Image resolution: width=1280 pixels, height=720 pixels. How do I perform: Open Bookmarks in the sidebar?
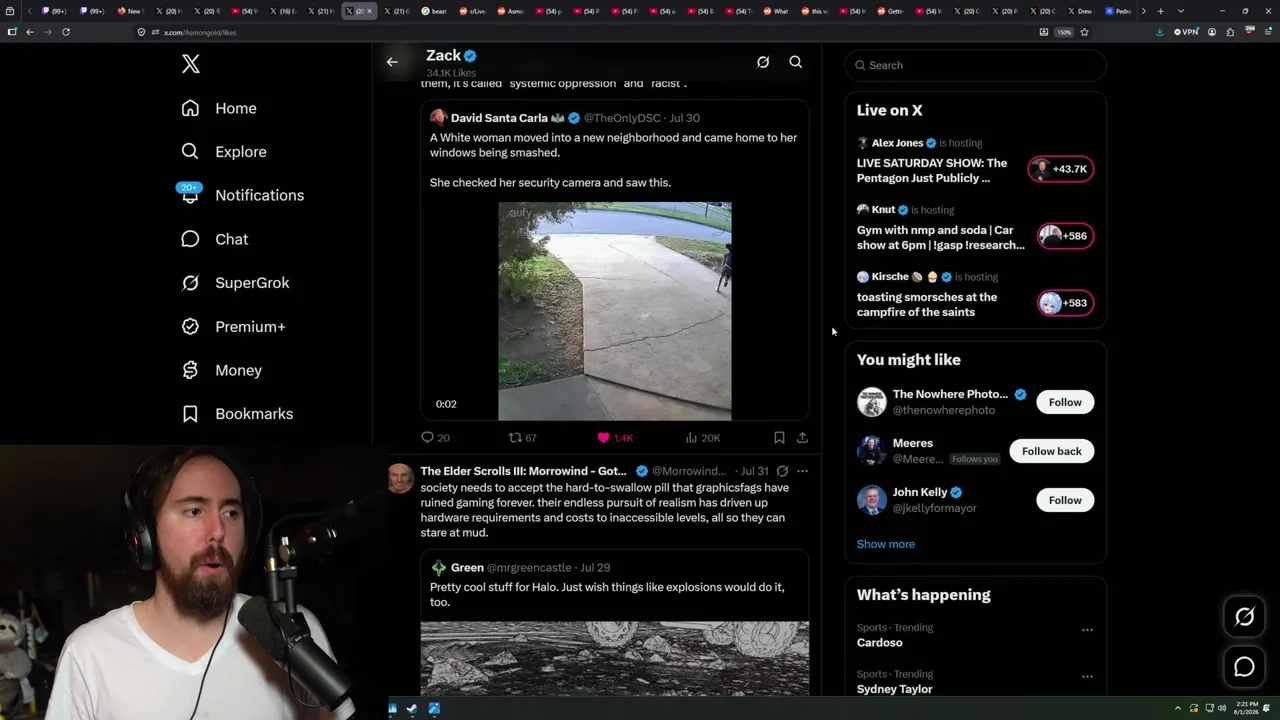(x=237, y=414)
